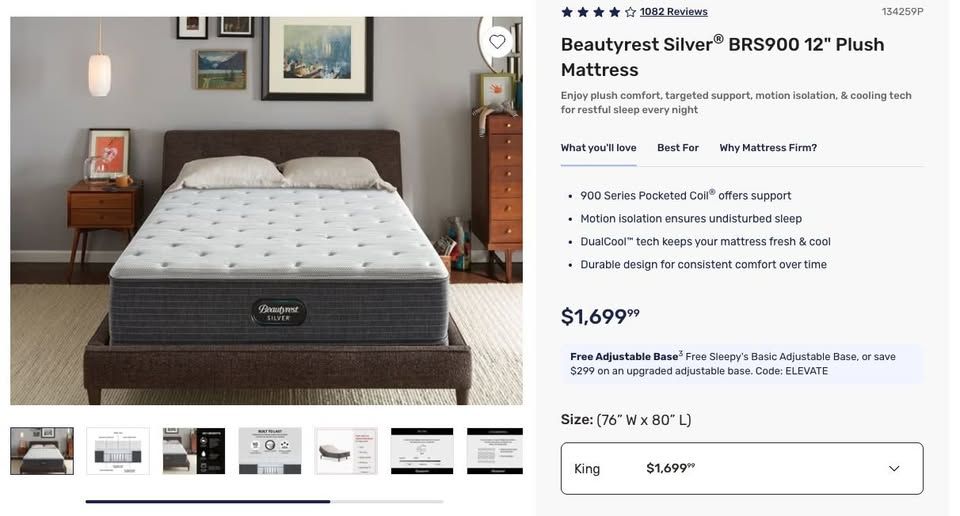The width and height of the screenshot is (960, 516).
Task: Show the Built to Last thumbnail
Action: tap(270, 451)
